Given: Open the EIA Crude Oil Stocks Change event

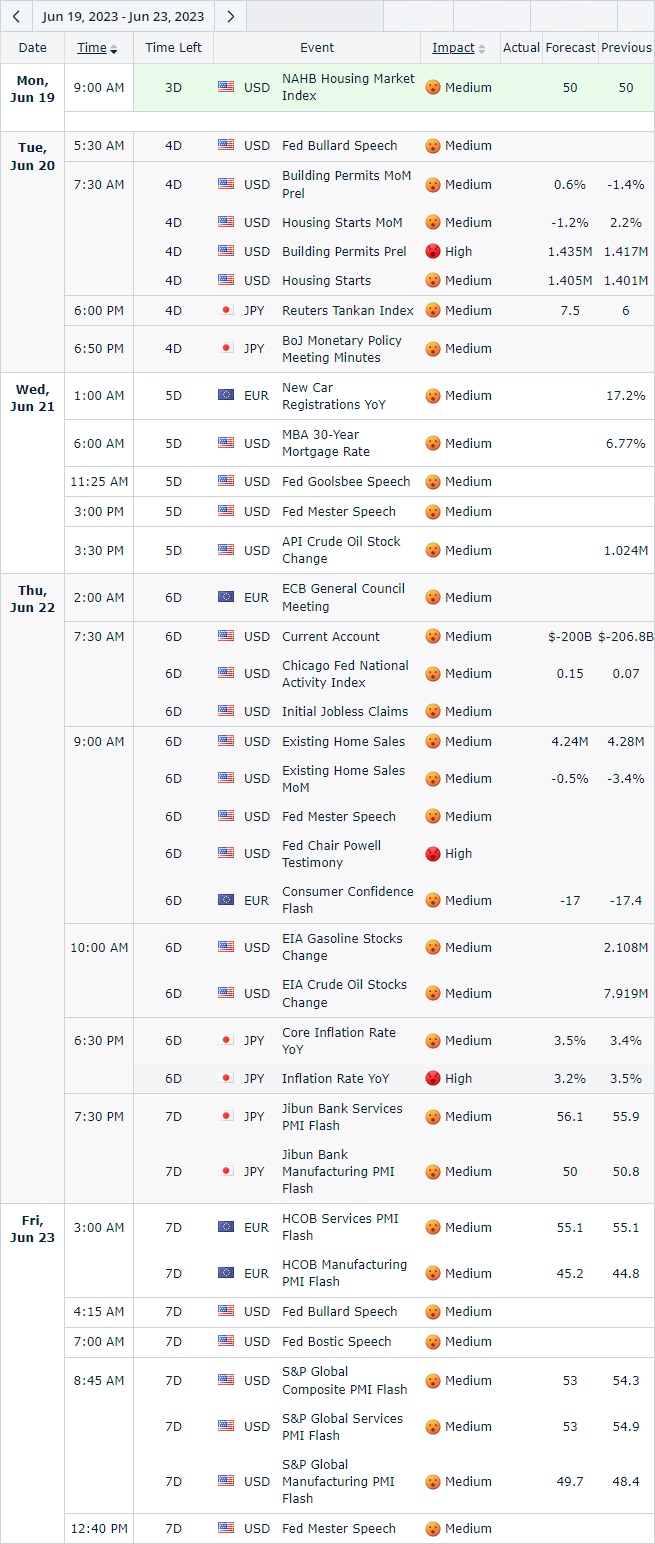Looking at the screenshot, I should (344, 993).
